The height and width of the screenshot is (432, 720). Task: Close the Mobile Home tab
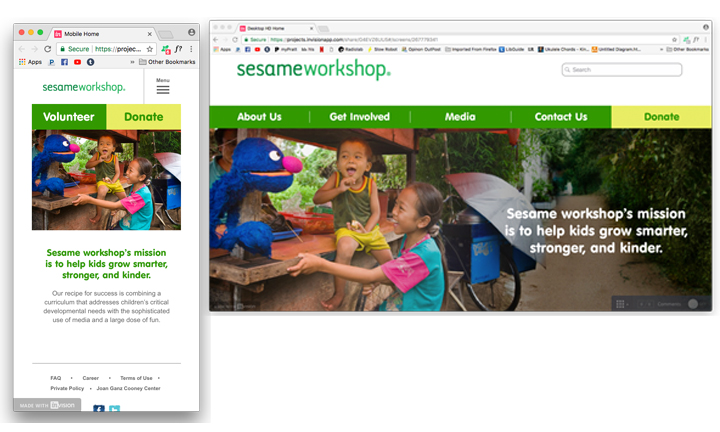tap(149, 34)
